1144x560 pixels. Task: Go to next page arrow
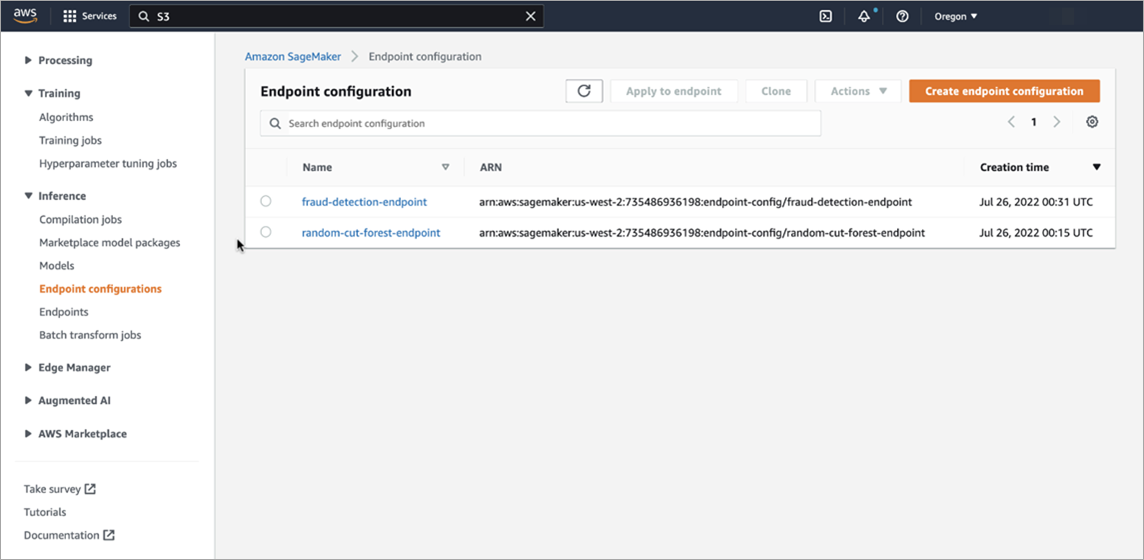pyautogui.click(x=1056, y=122)
